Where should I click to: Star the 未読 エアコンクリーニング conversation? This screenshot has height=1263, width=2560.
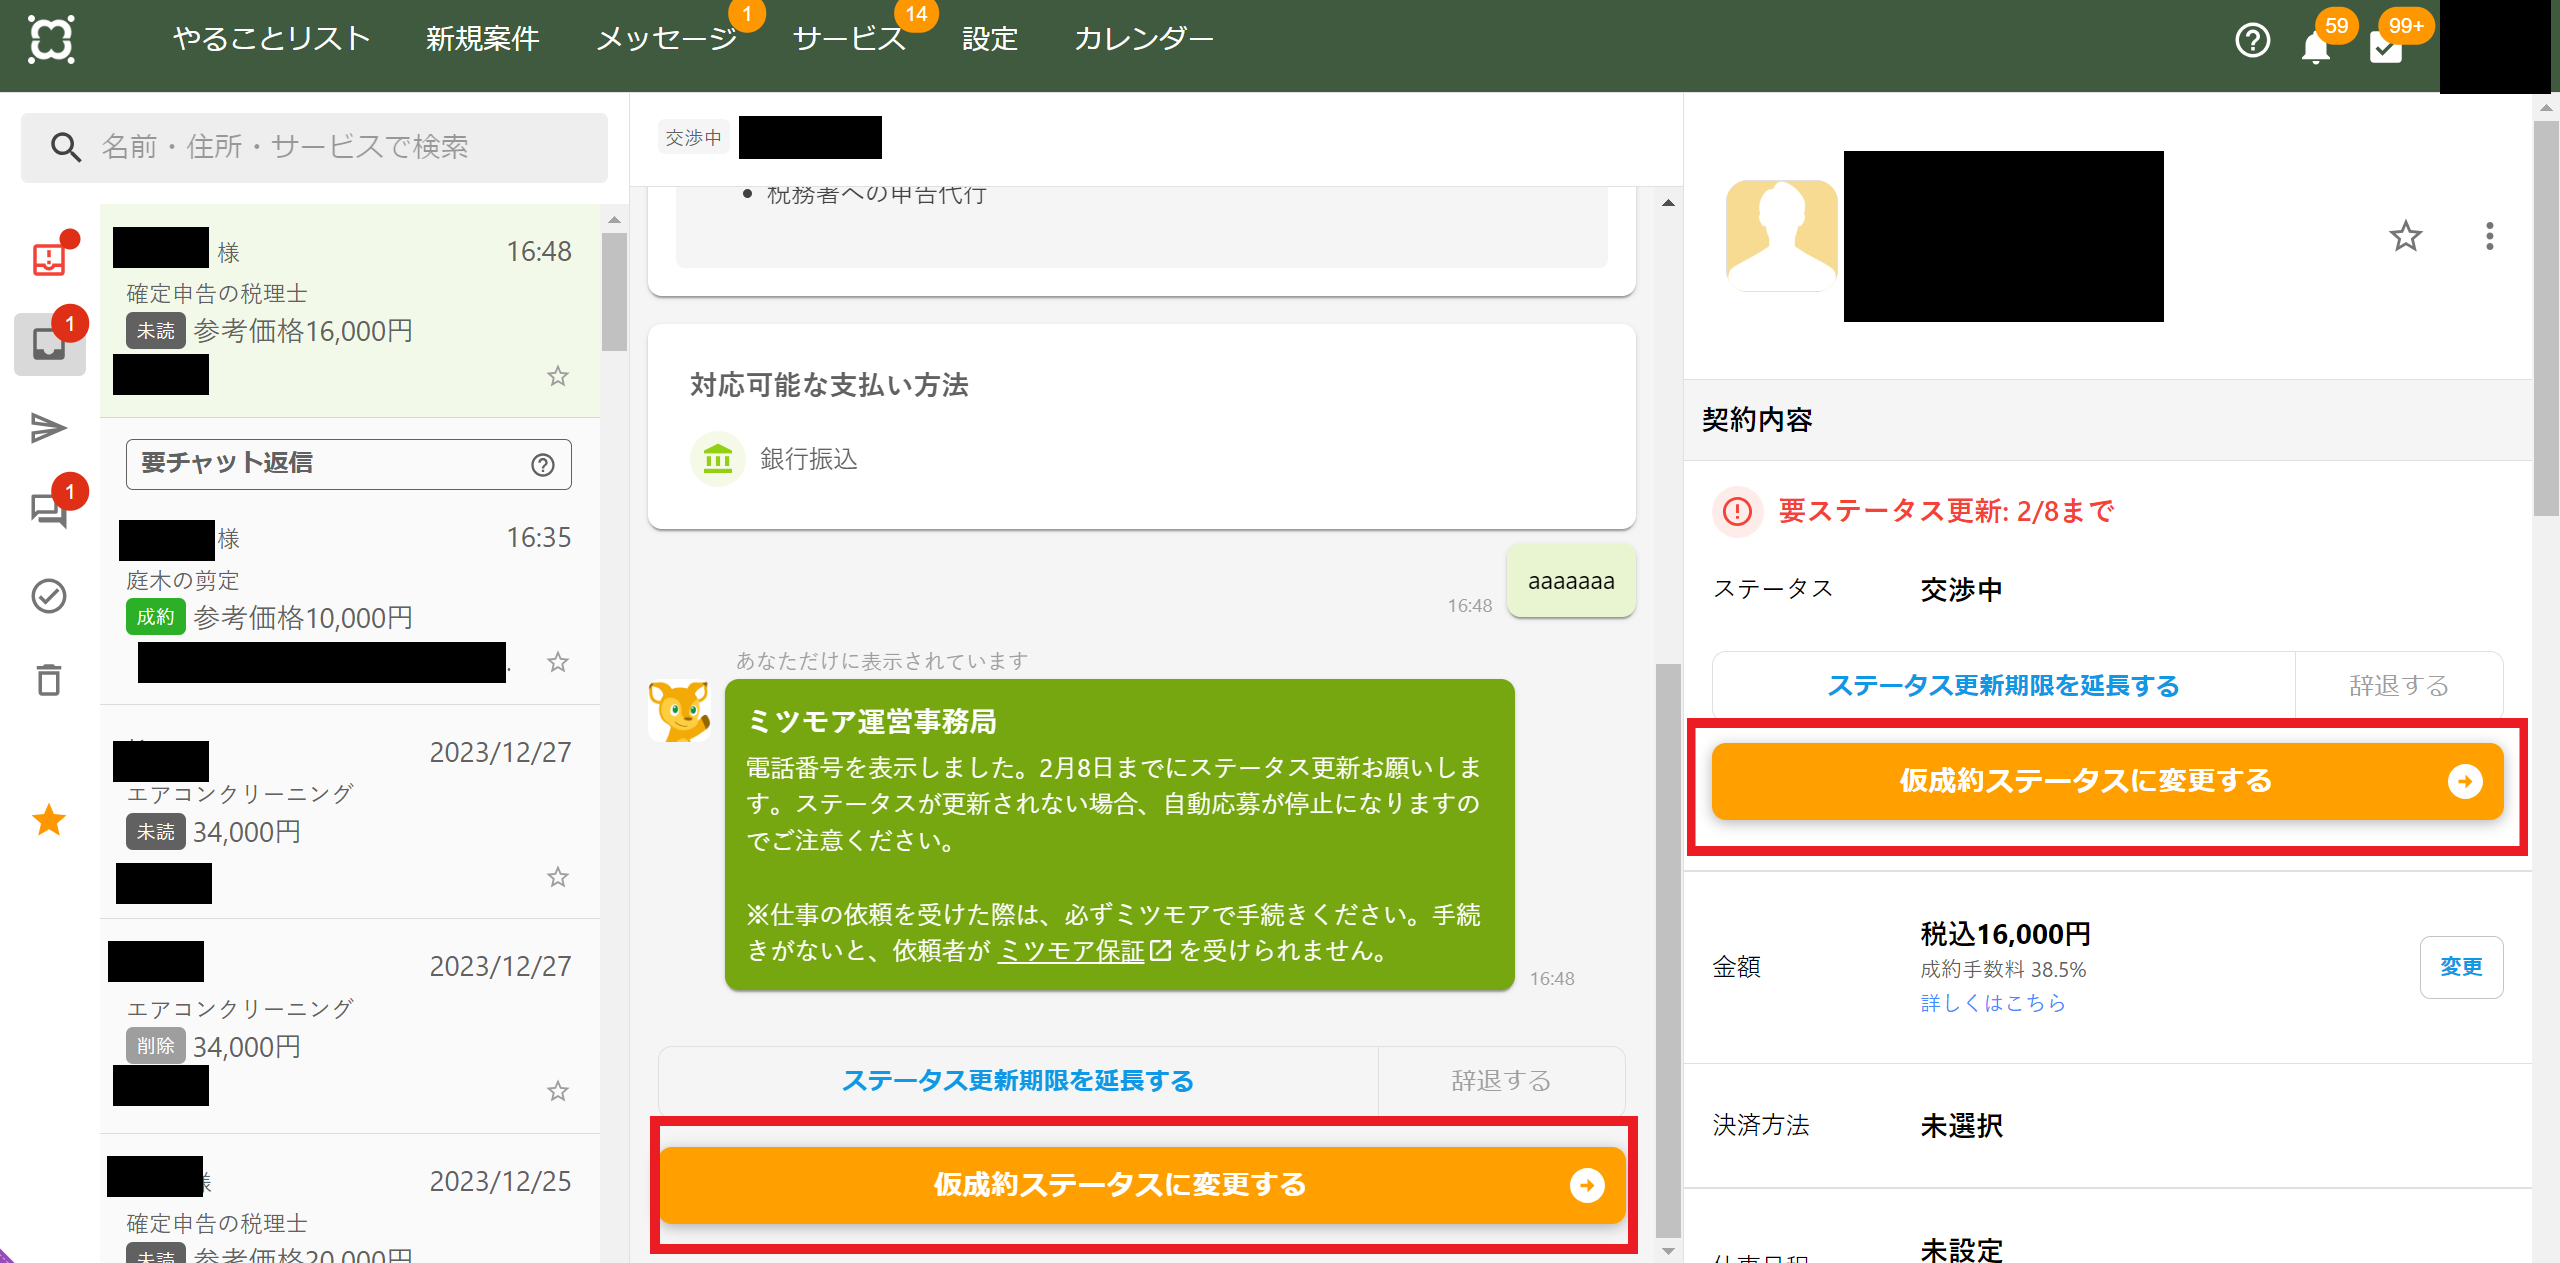[558, 877]
